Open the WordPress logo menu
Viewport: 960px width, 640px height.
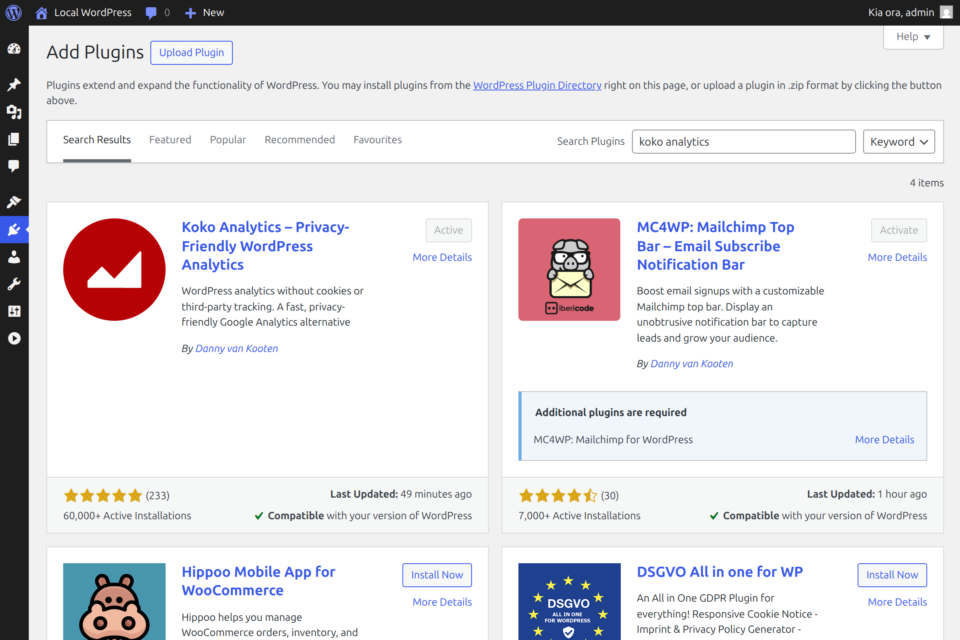[x=13, y=12]
